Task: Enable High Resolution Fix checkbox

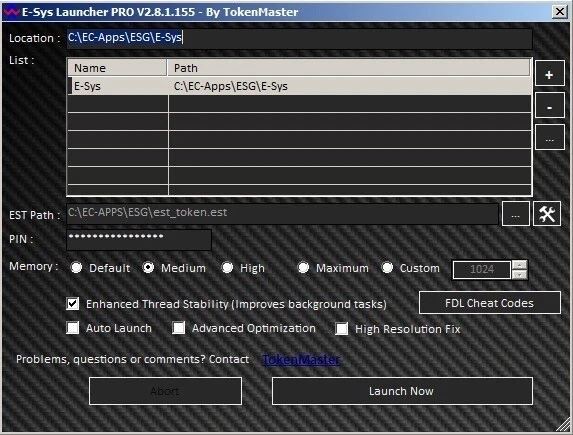Action: tap(342, 328)
